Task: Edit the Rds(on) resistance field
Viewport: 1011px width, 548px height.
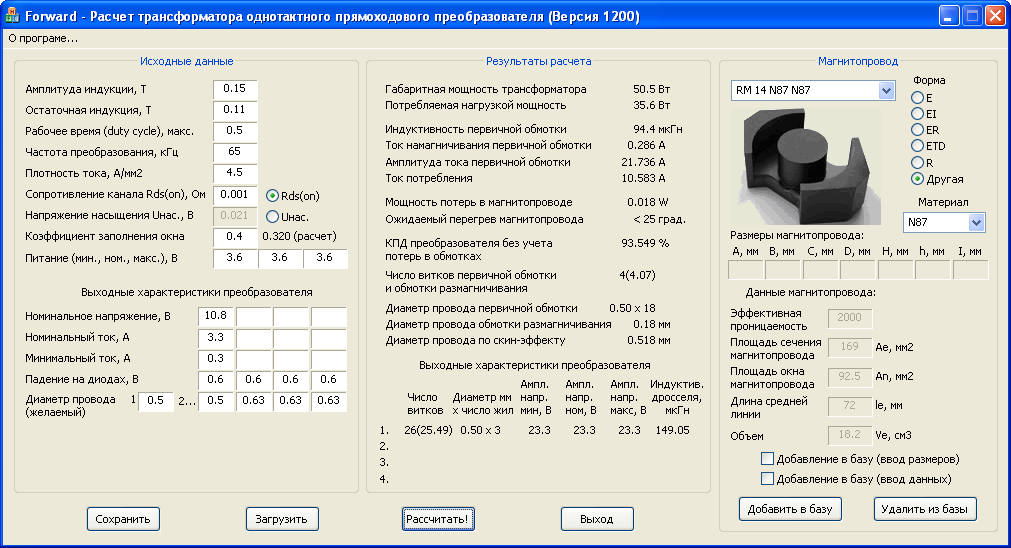Action: pos(235,195)
